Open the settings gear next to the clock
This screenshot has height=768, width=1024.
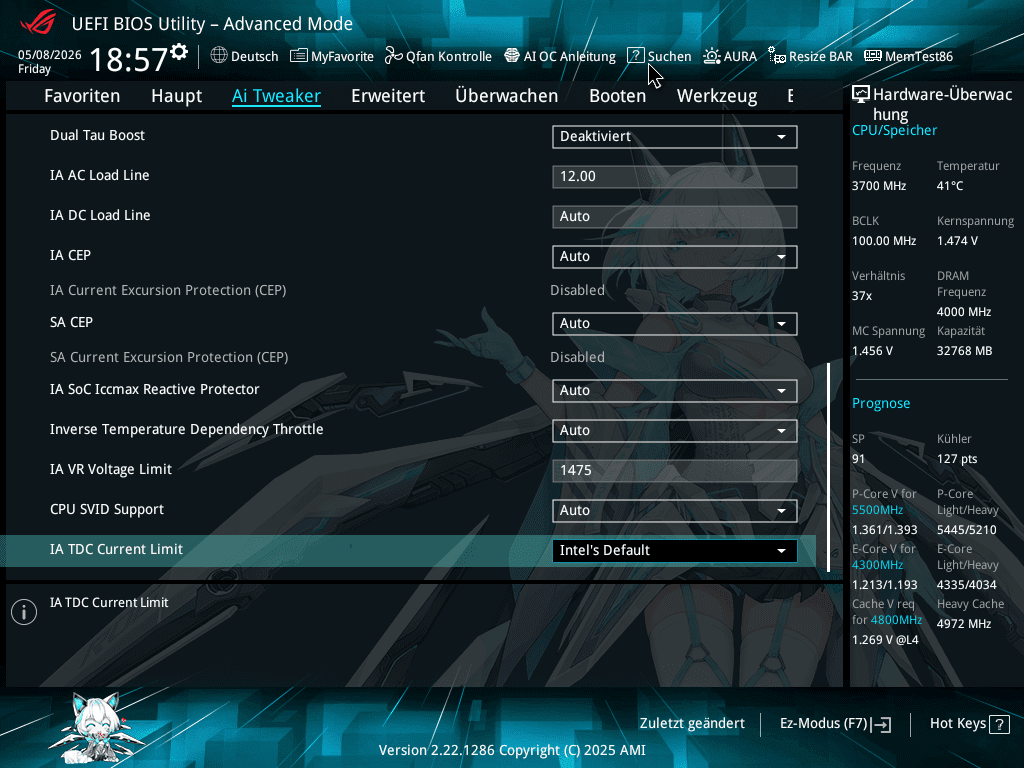(179, 52)
